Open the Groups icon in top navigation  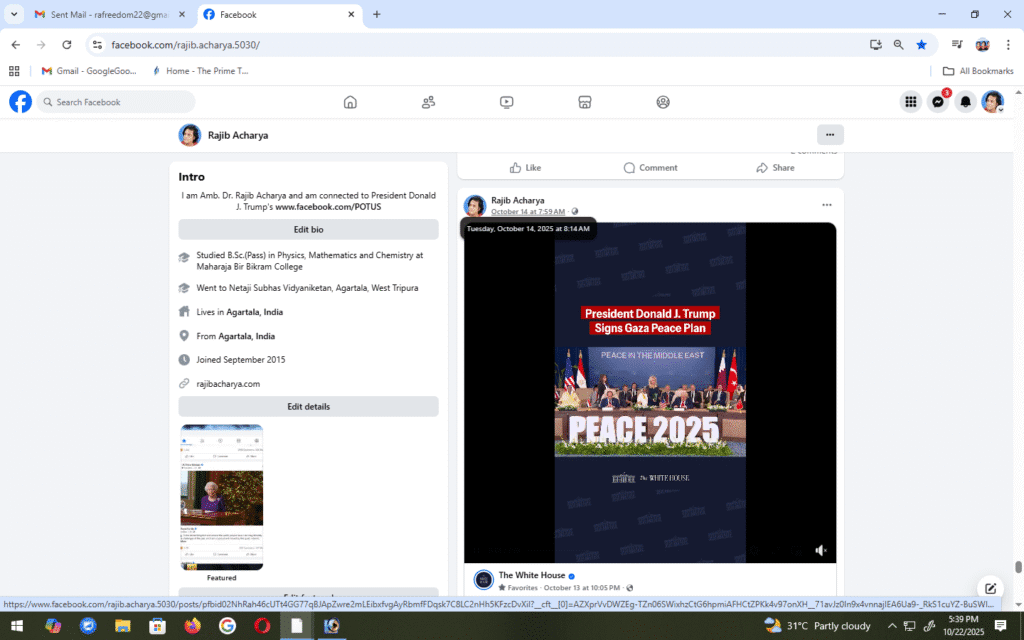663,102
